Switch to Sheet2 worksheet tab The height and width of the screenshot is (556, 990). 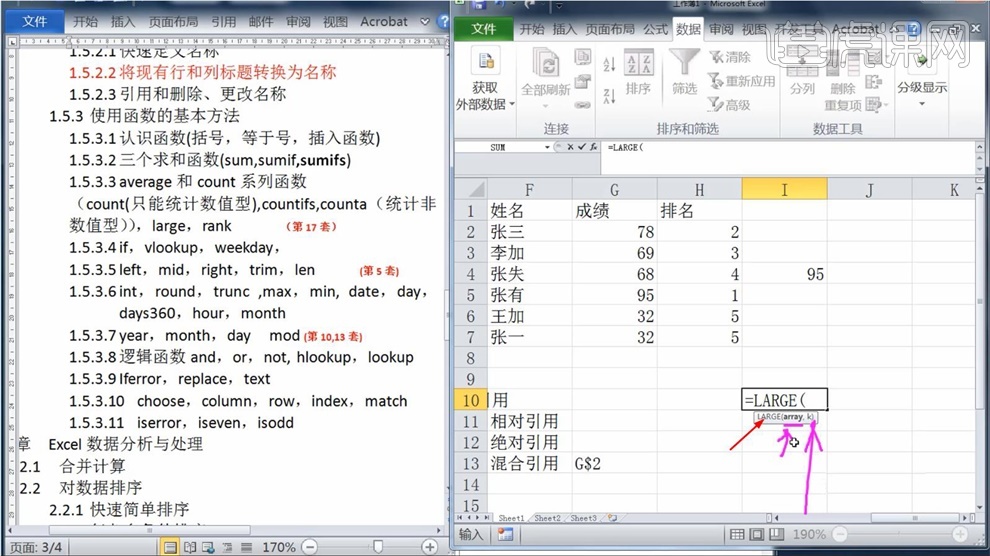pos(547,518)
